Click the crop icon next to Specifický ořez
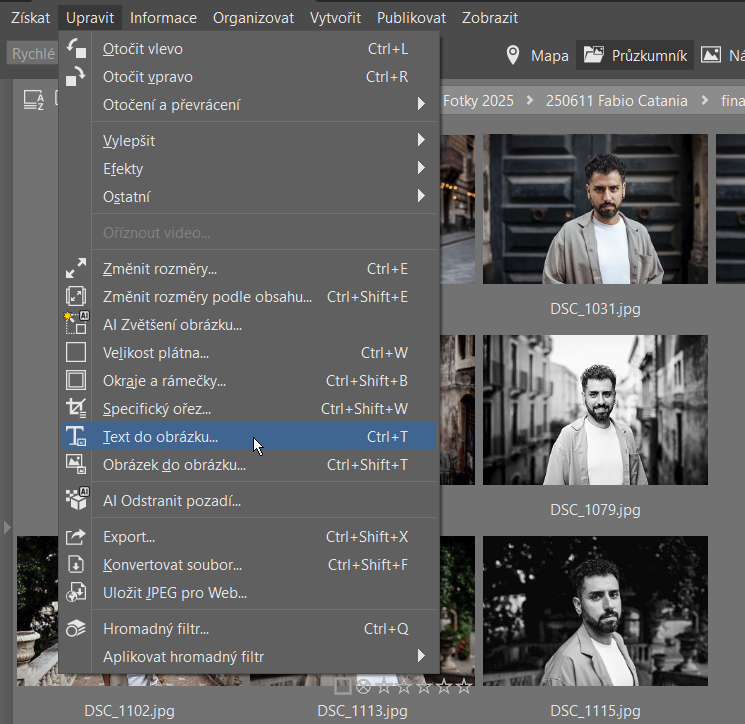745x724 pixels. point(76,408)
